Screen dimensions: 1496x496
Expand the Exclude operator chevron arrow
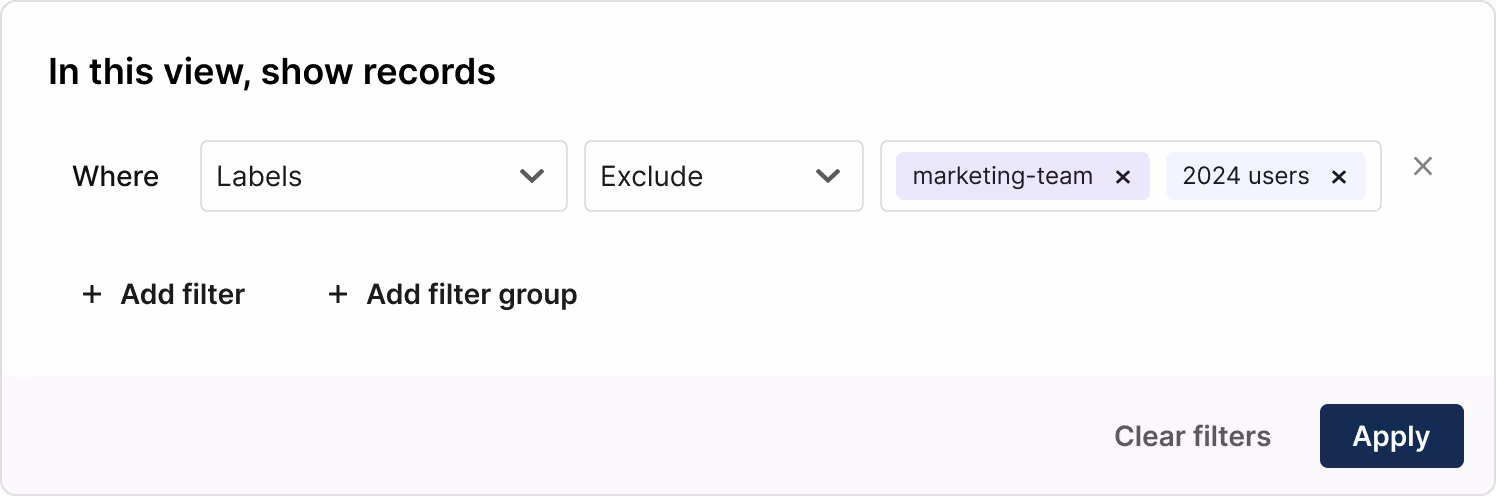pos(828,176)
